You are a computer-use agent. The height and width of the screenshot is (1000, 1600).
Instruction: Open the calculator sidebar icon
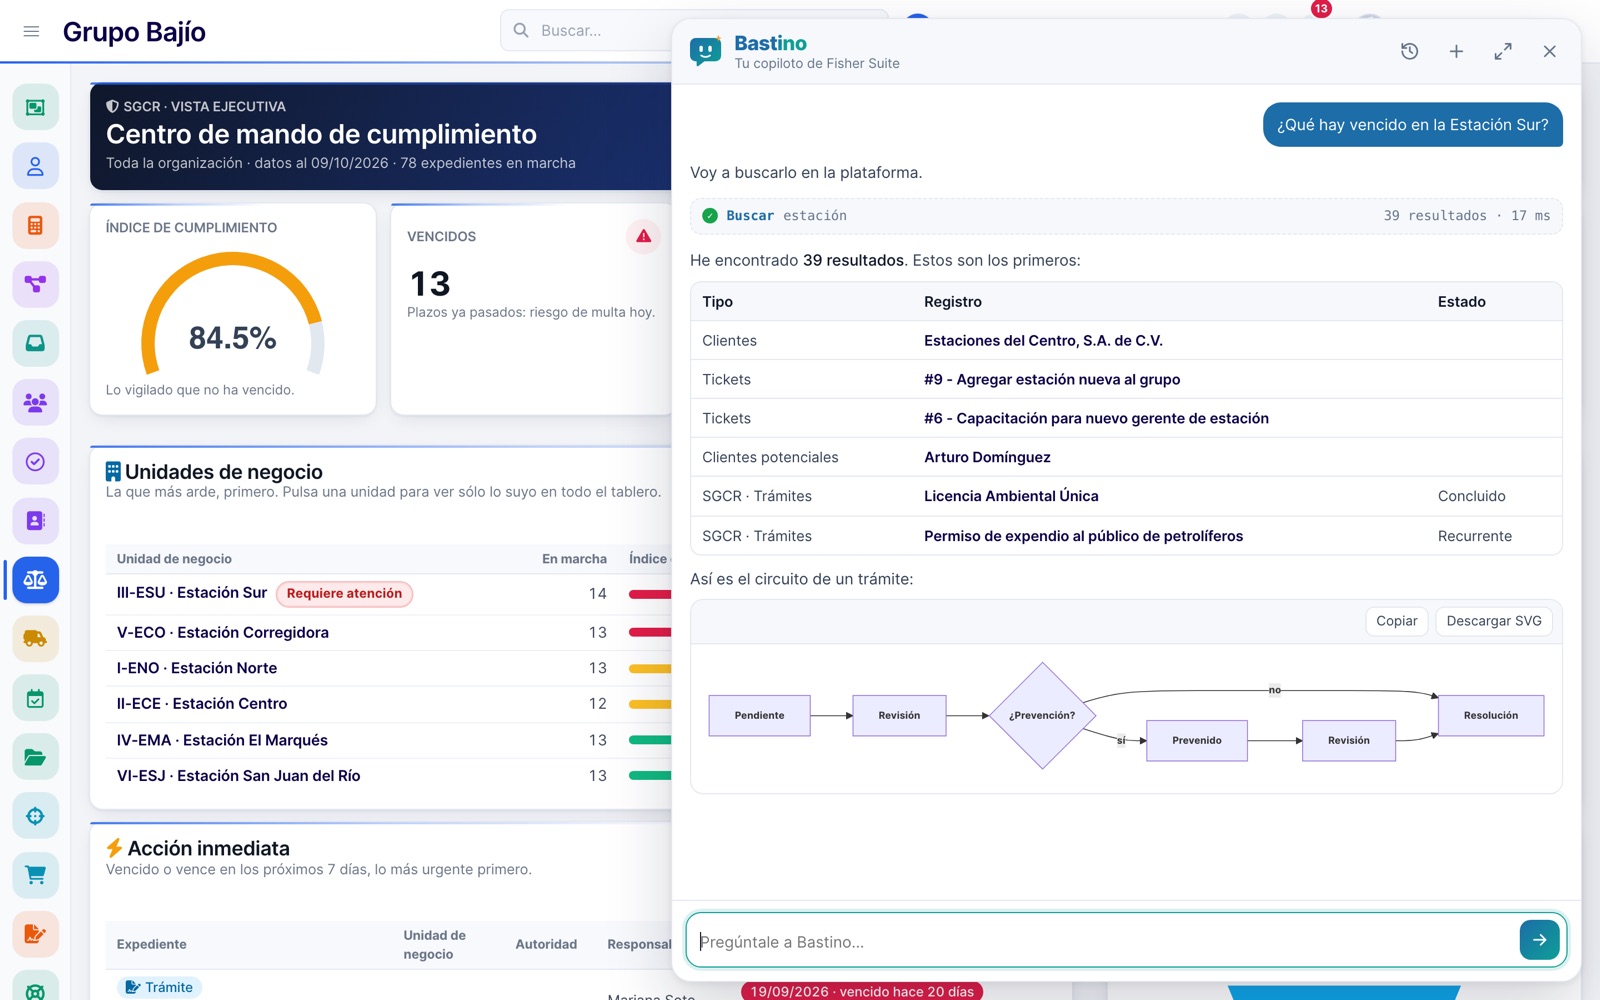(x=35, y=225)
